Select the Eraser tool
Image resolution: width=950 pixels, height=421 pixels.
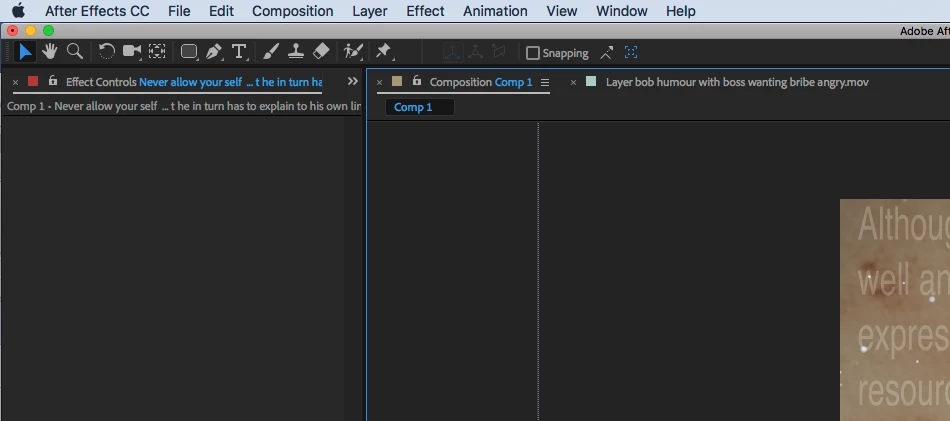click(x=321, y=52)
